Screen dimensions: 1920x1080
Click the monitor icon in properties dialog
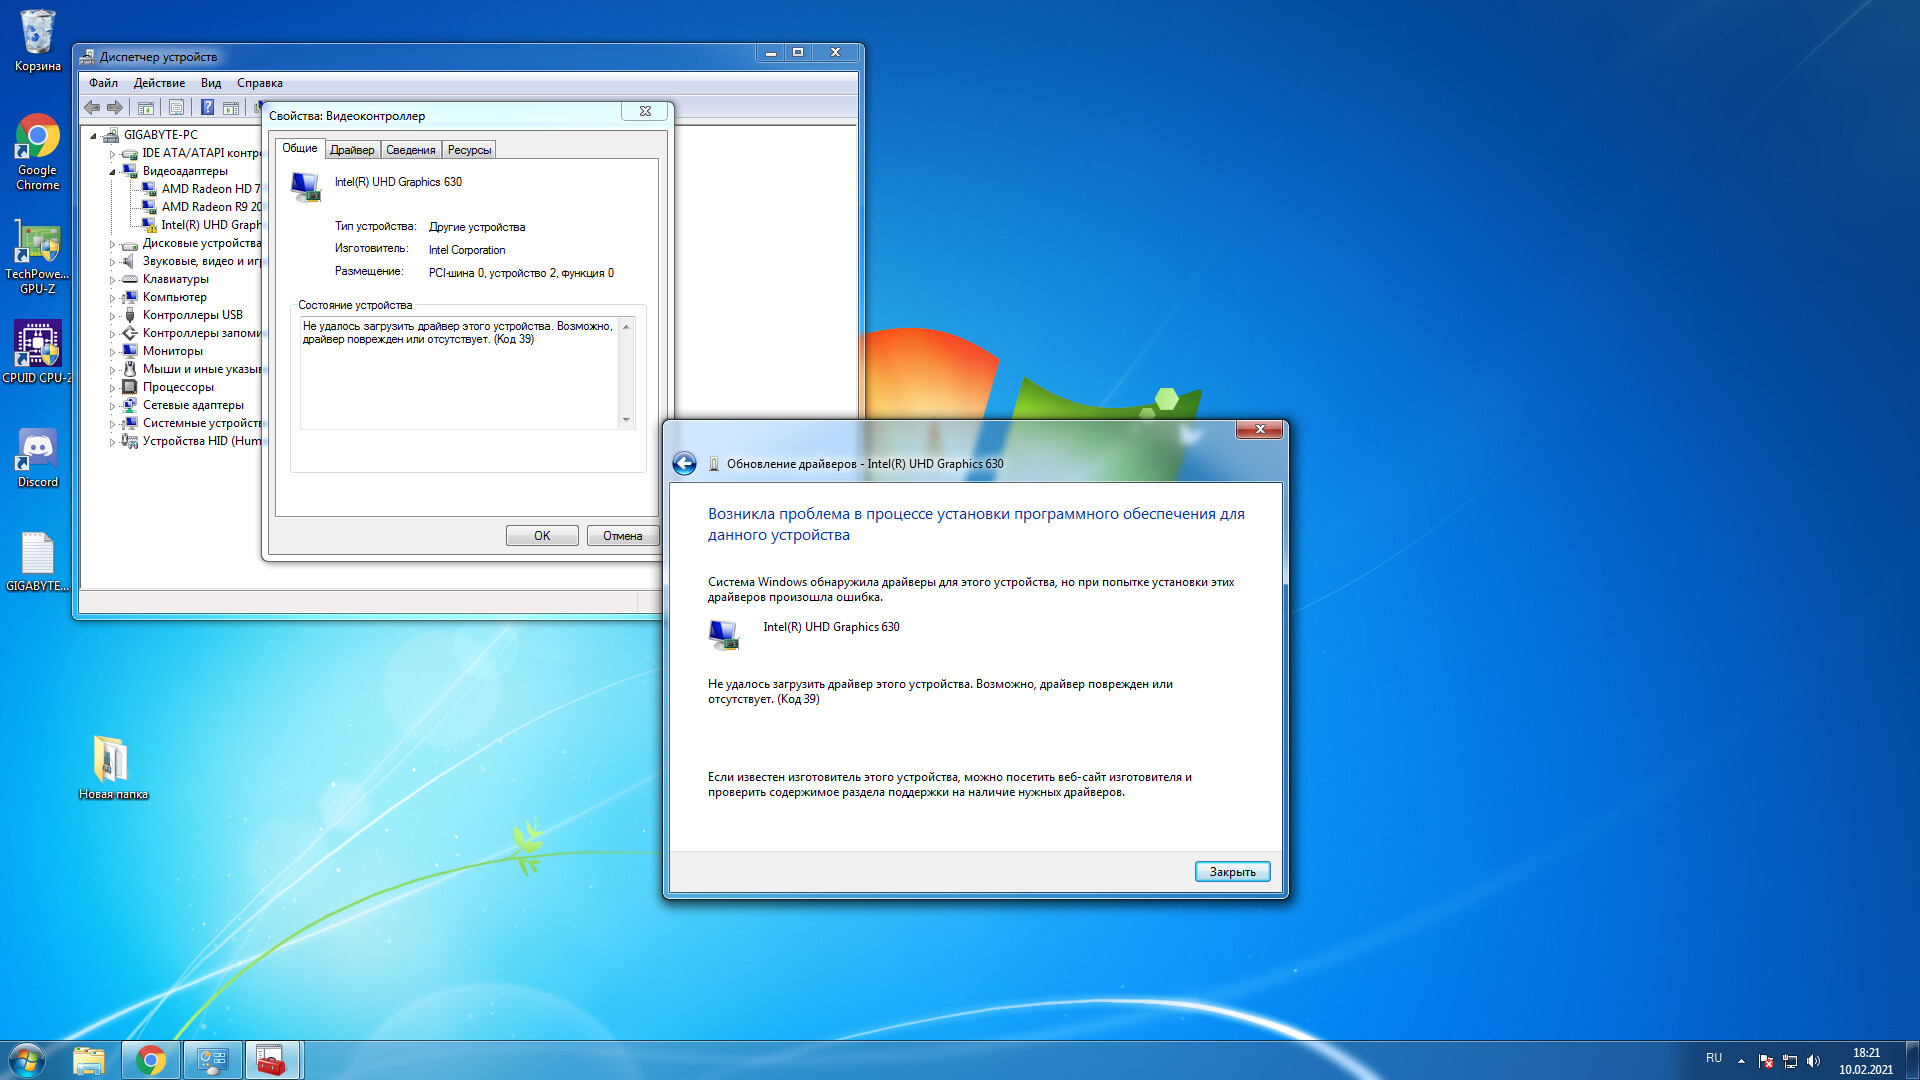coord(305,186)
